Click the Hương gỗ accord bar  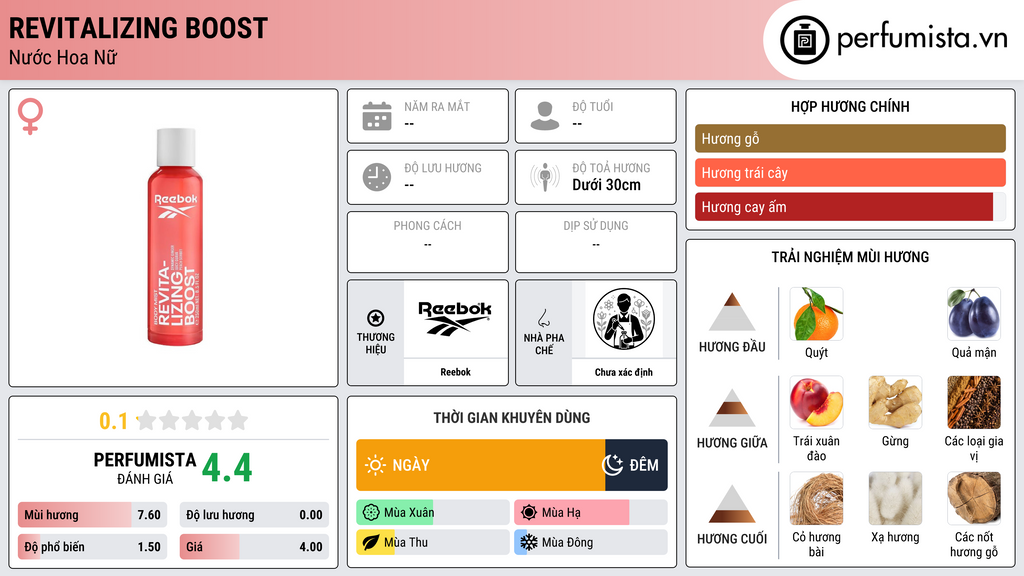coord(850,138)
